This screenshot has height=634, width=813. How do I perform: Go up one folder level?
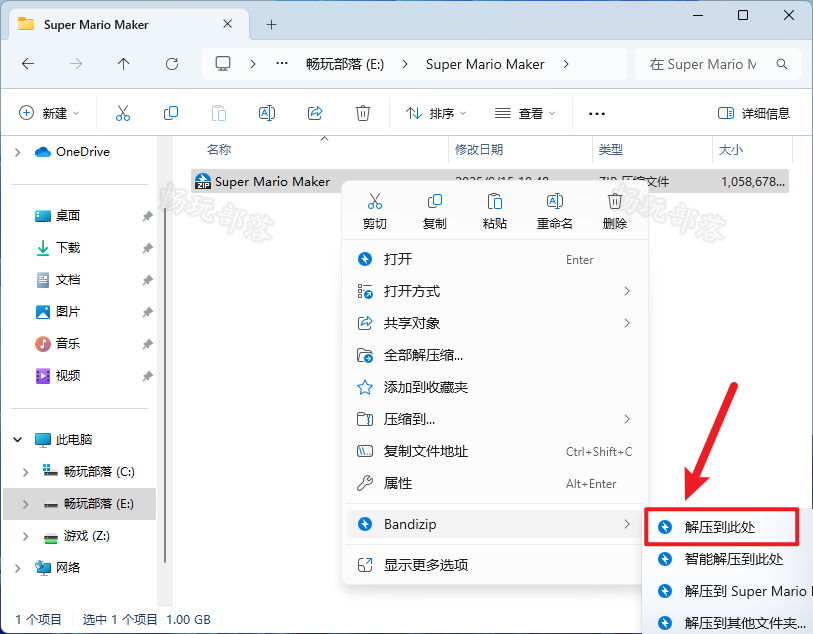point(123,64)
